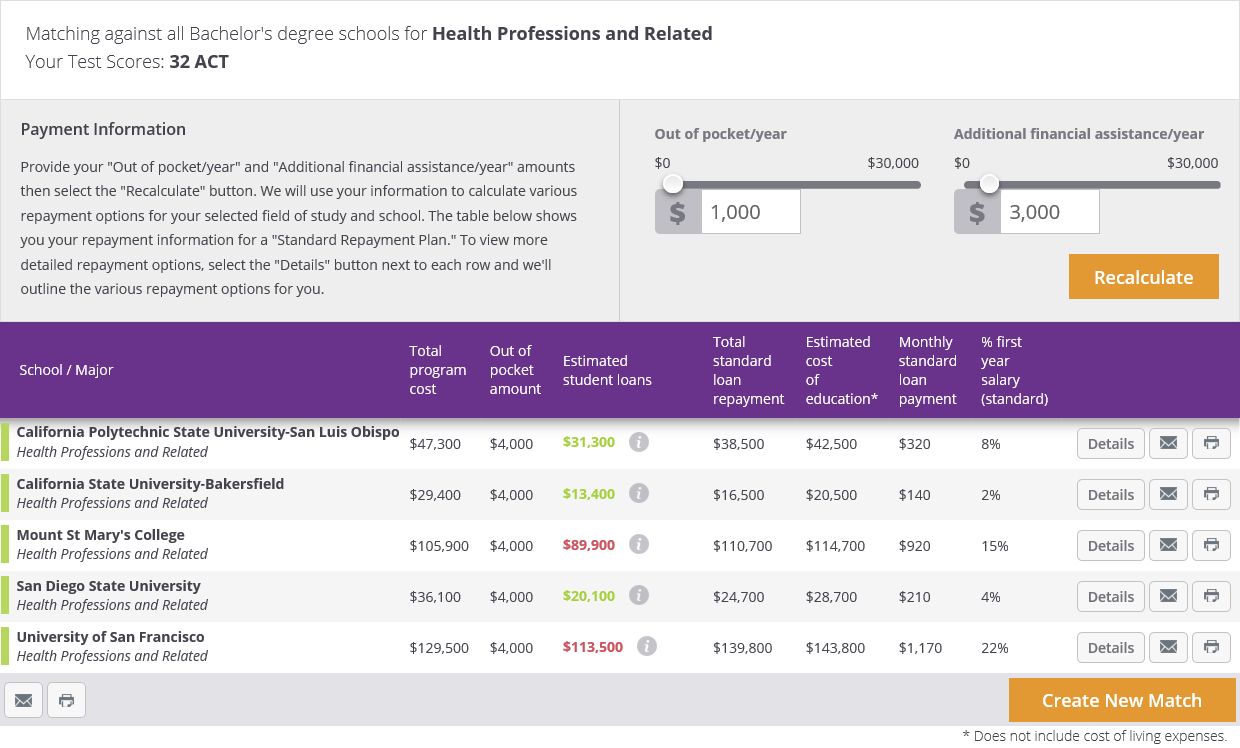This screenshot has width=1240, height=748.
Task: Click the Total program cost column header
Action: (438, 370)
